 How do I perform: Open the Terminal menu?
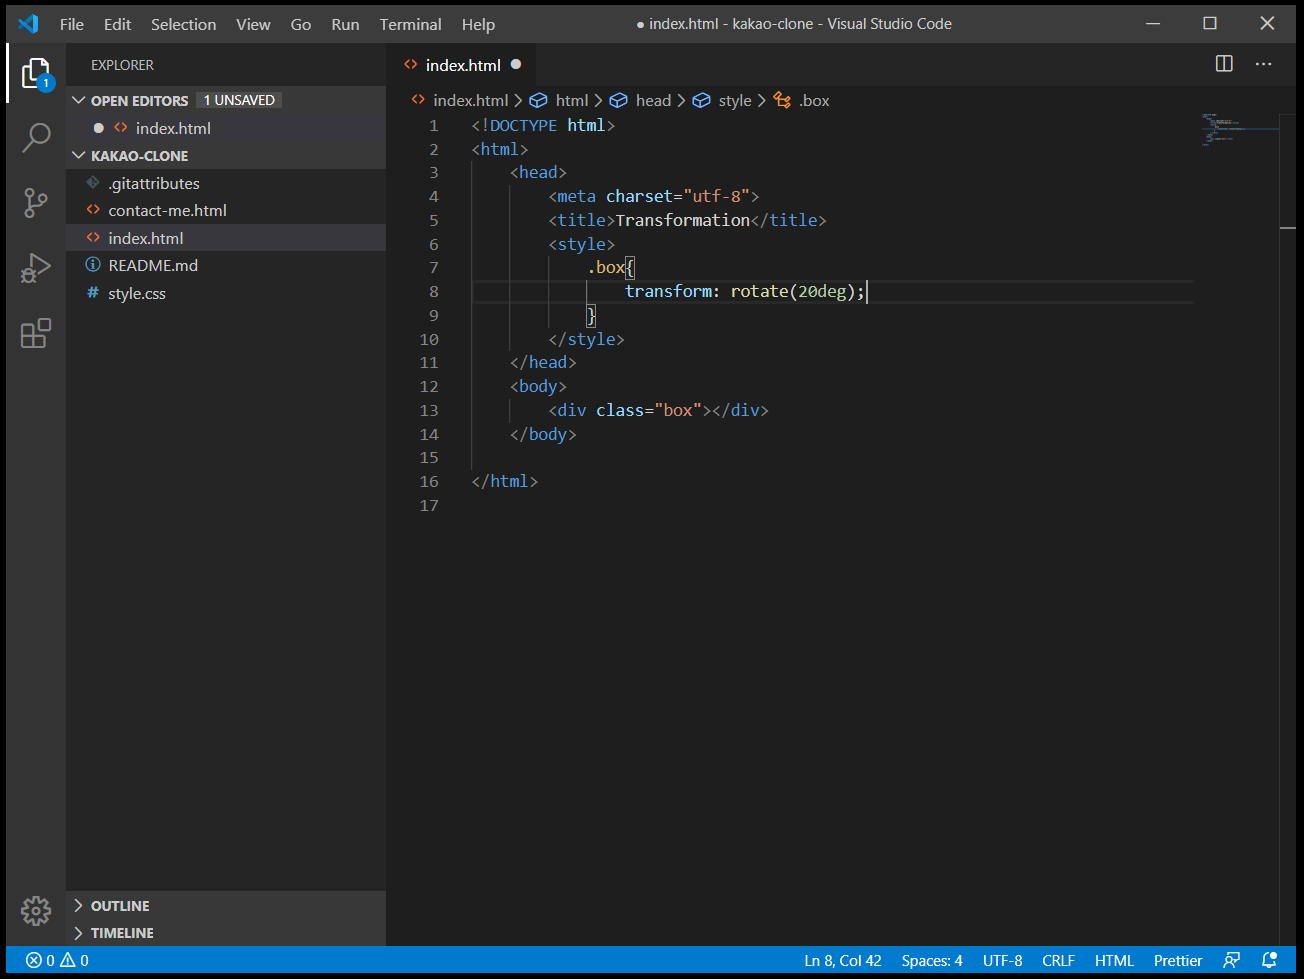click(x=410, y=24)
